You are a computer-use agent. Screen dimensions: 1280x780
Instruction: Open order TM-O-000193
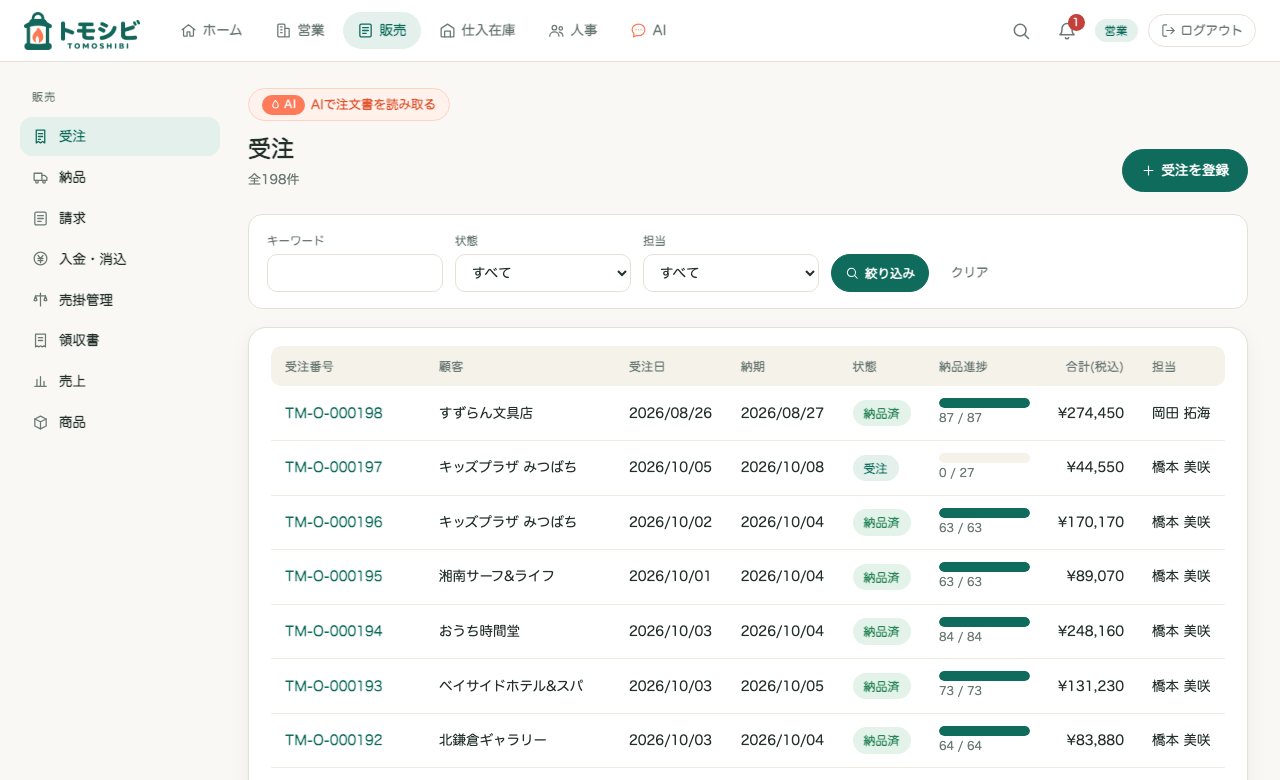[x=334, y=686]
